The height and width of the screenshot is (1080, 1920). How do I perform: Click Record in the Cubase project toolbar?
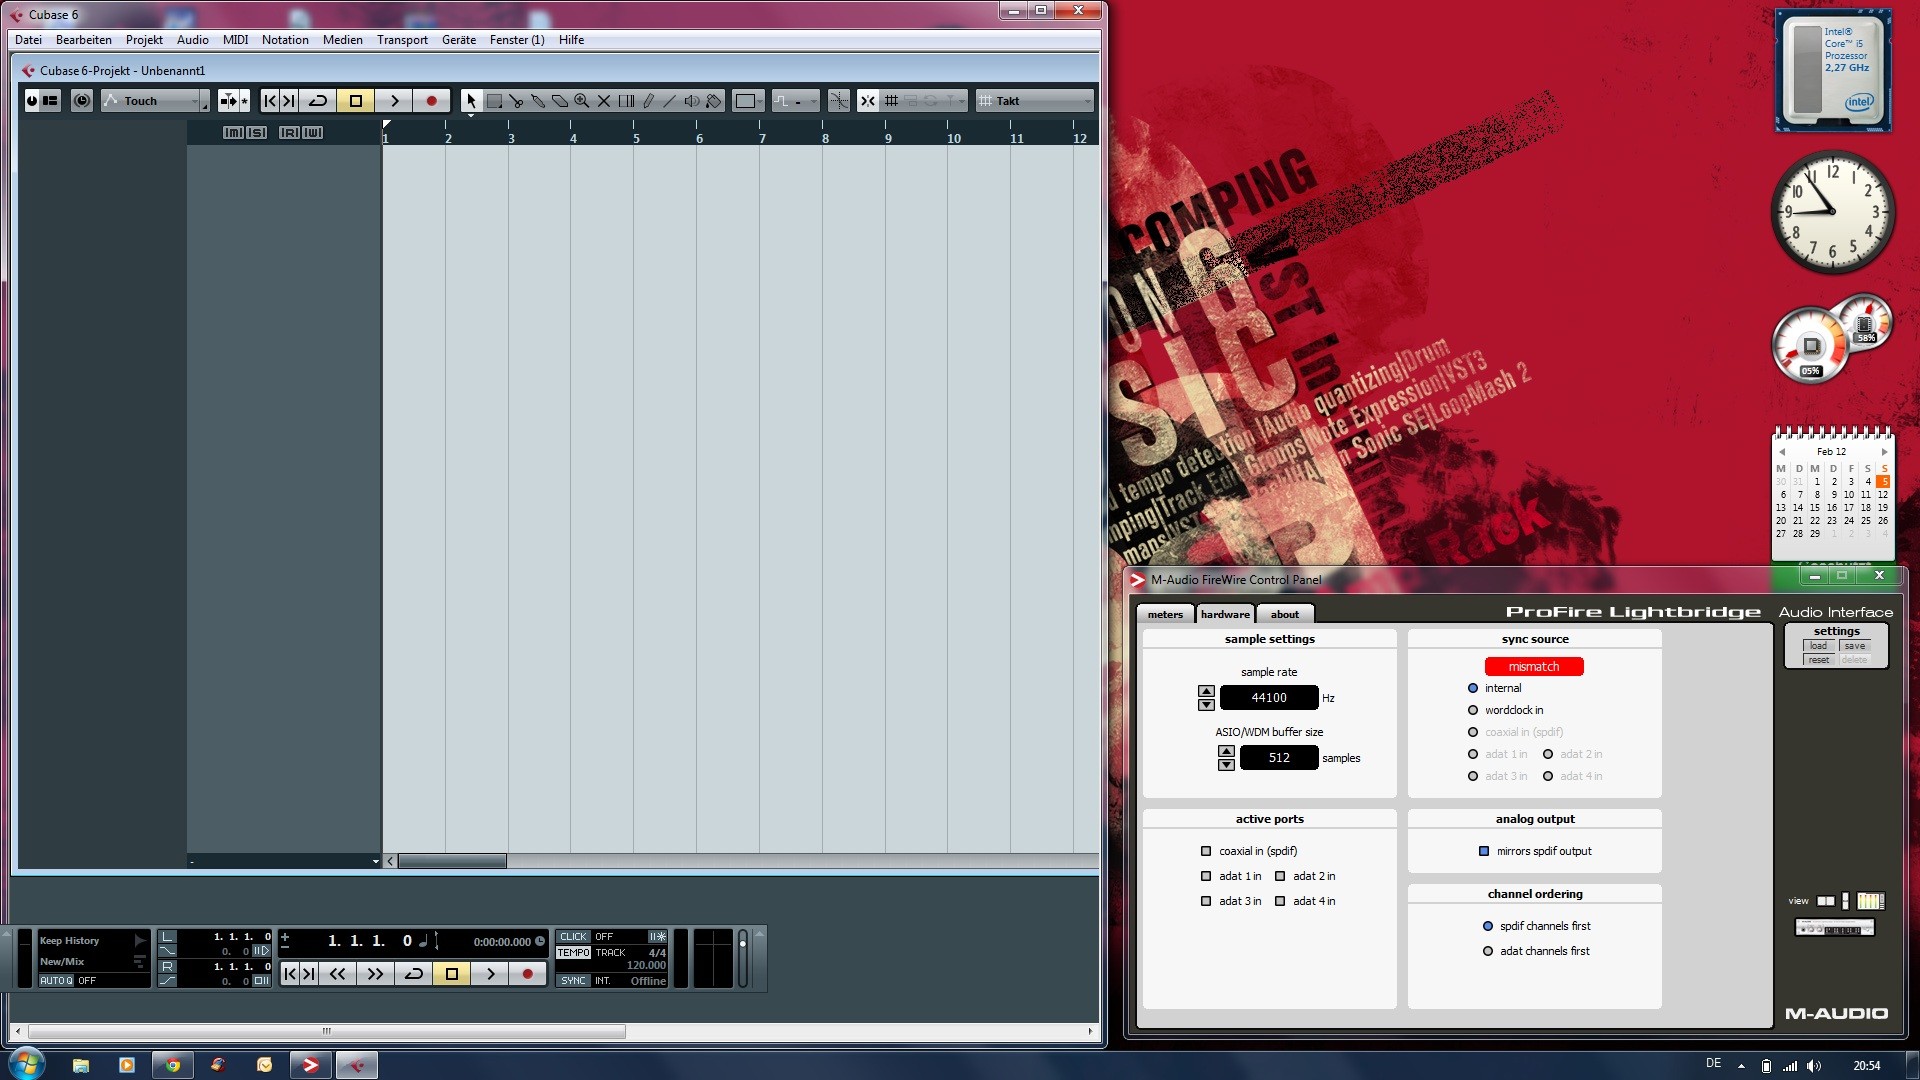click(x=432, y=101)
